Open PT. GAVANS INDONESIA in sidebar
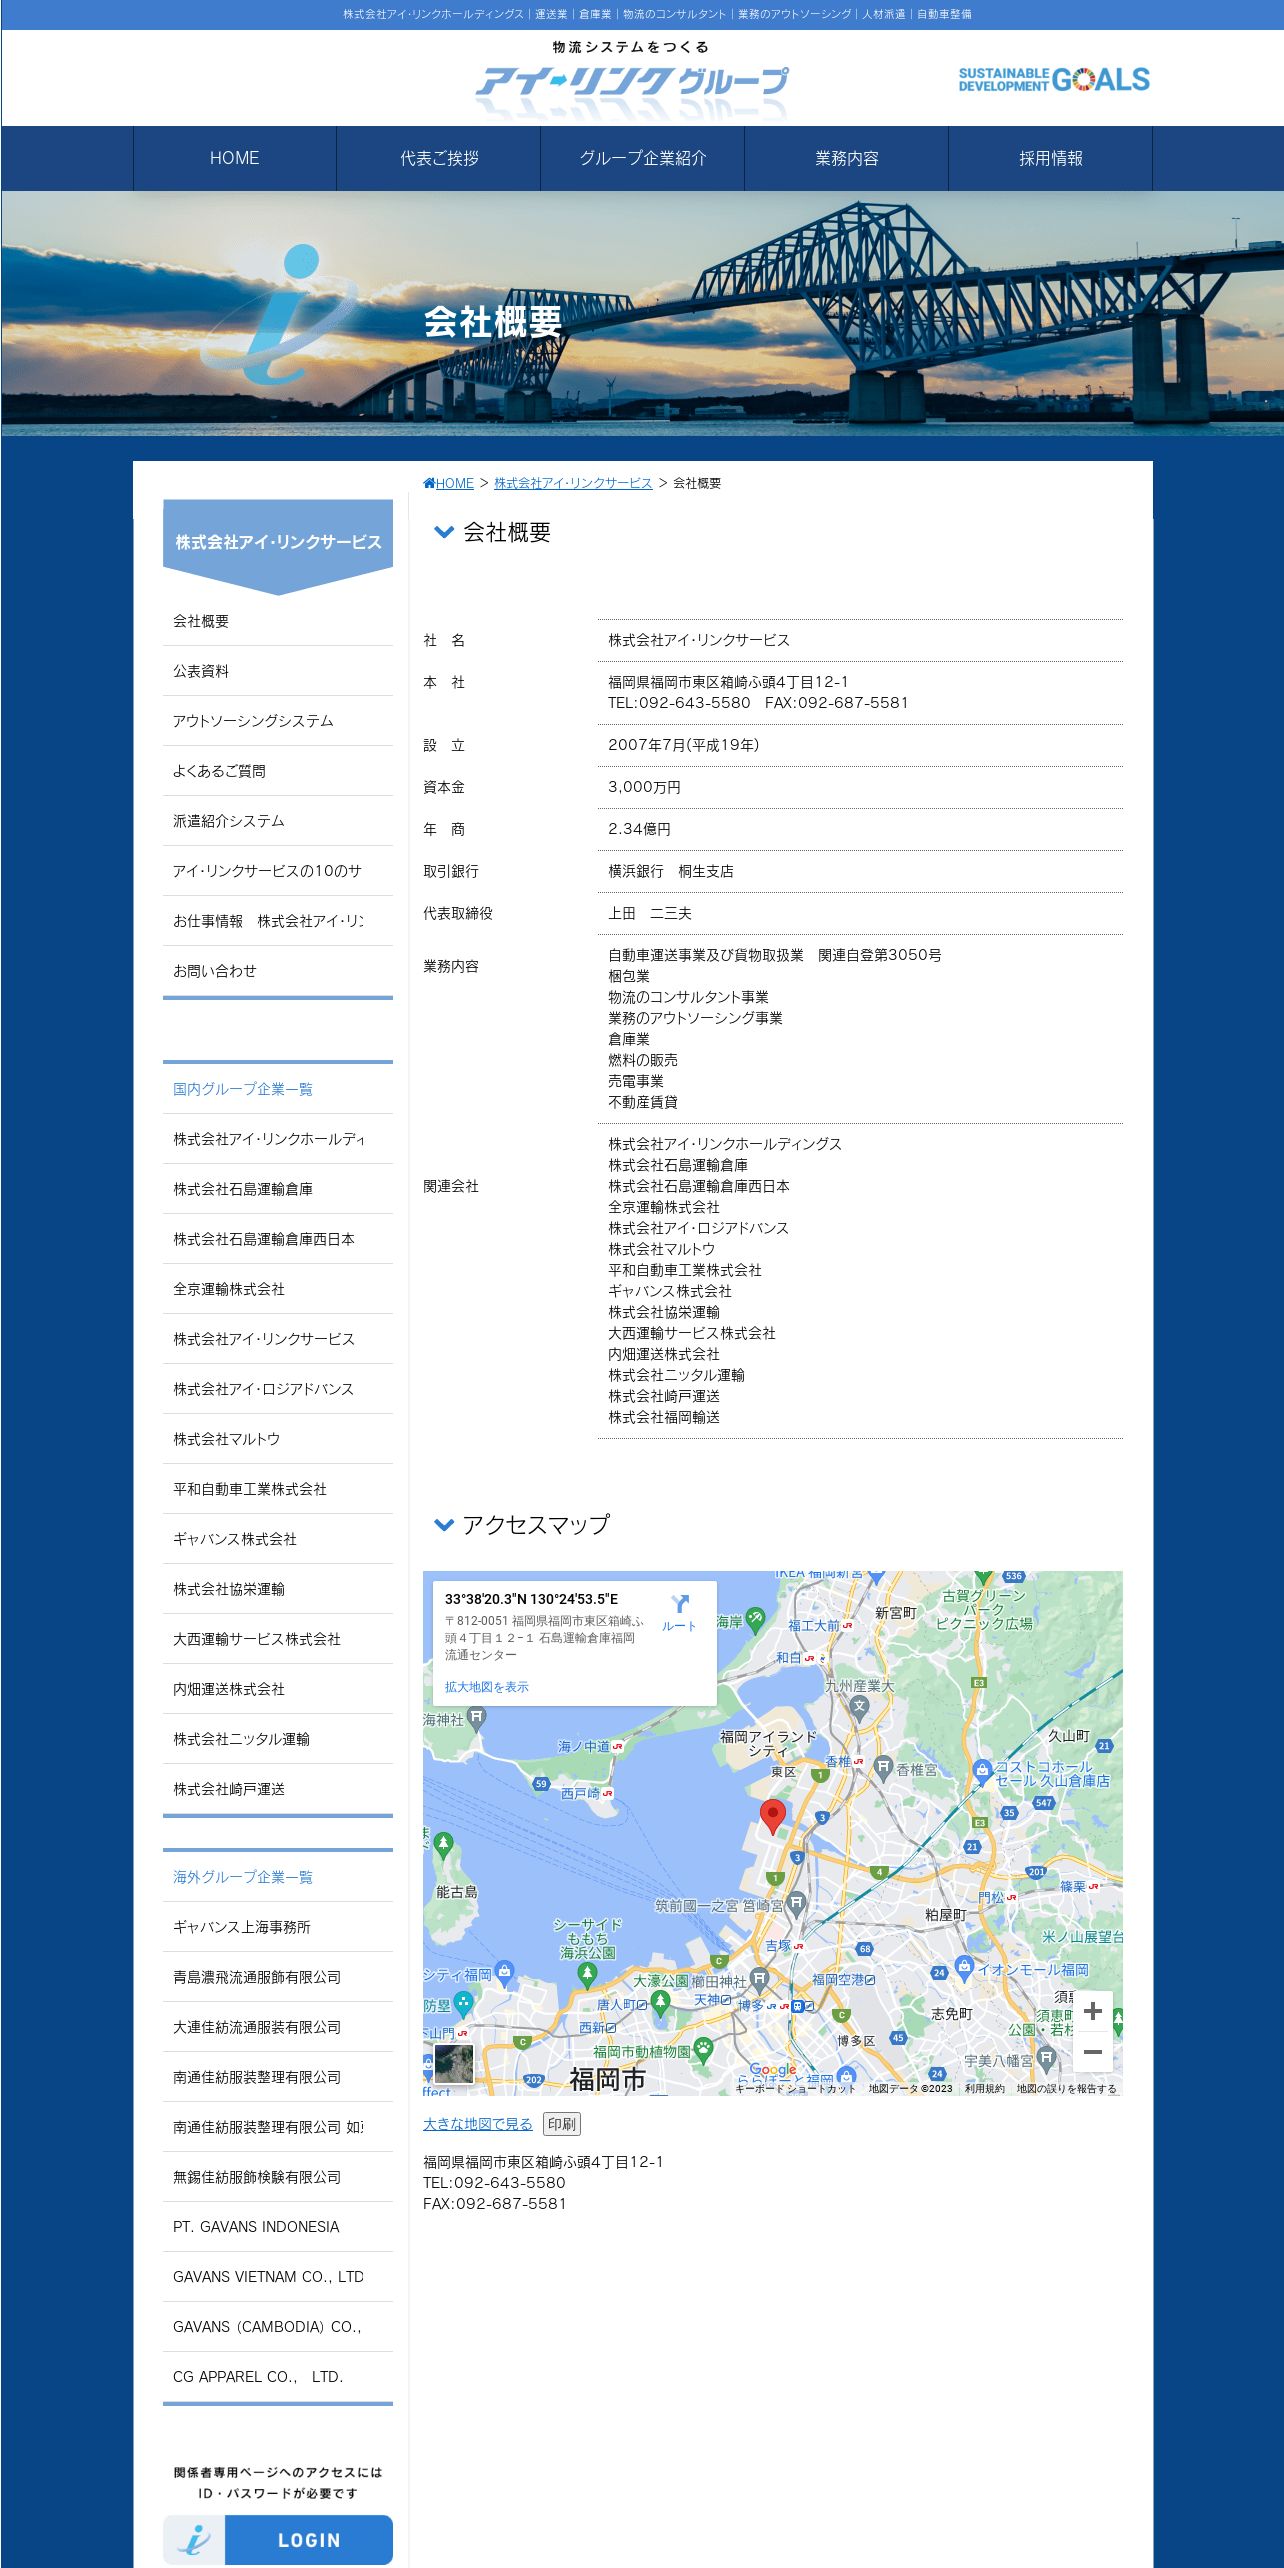Viewport: 1284px width, 2568px height. point(278,2227)
